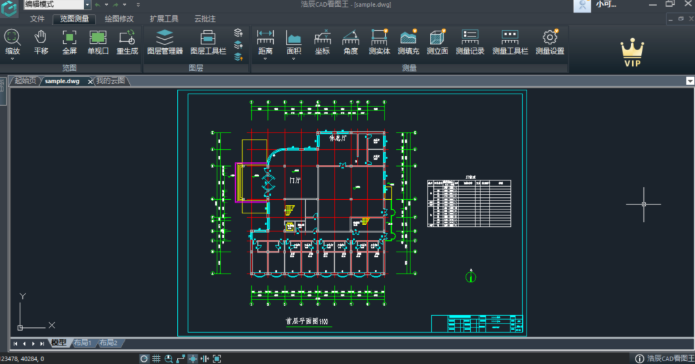Open the 文件 file menu
695x364 pixels.
point(37,19)
